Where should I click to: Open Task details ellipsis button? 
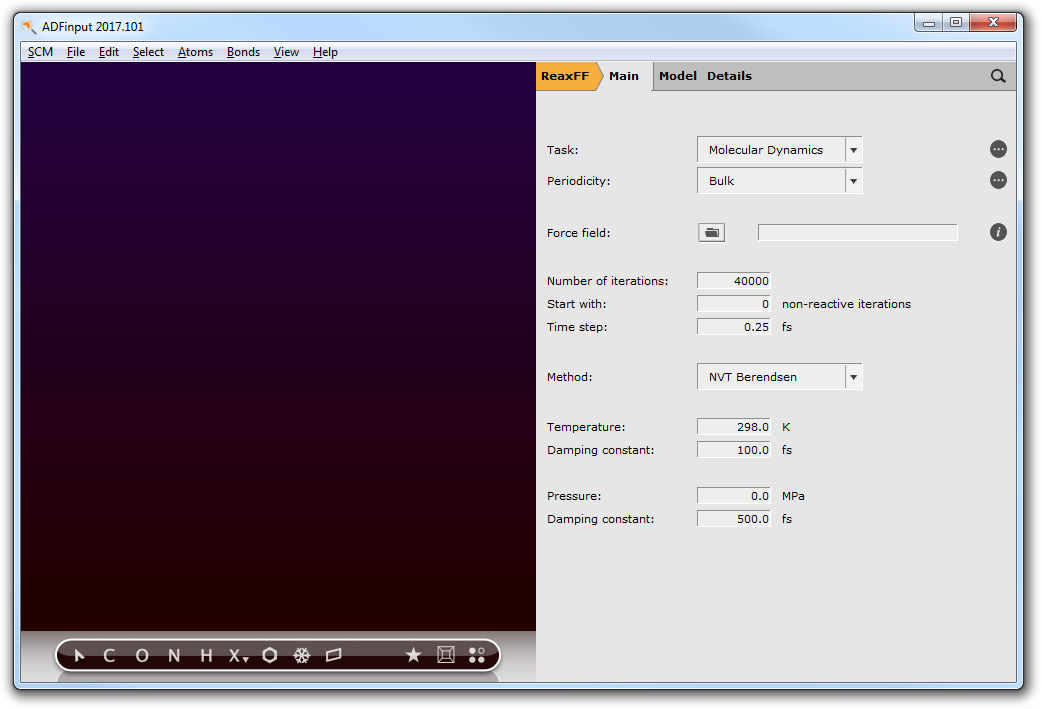(x=997, y=150)
